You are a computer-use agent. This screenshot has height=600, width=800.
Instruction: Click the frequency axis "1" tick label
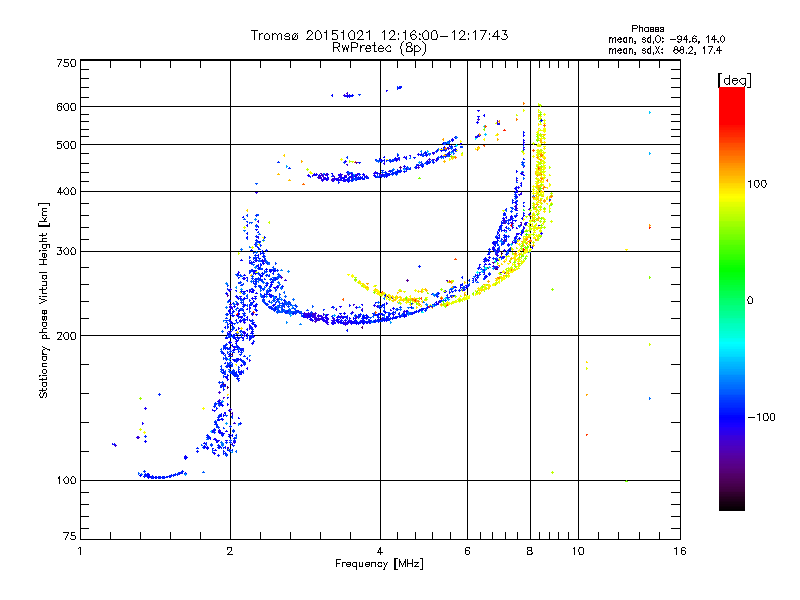point(80,551)
